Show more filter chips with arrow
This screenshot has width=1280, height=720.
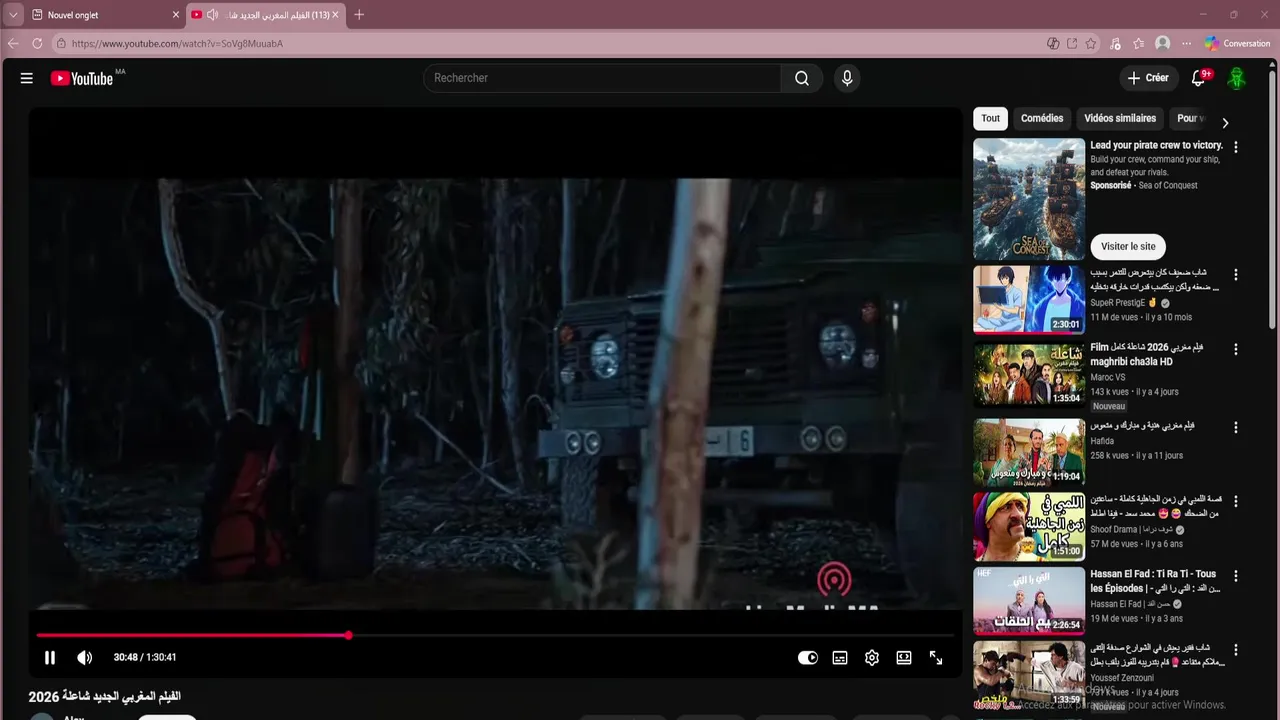tap(1225, 123)
